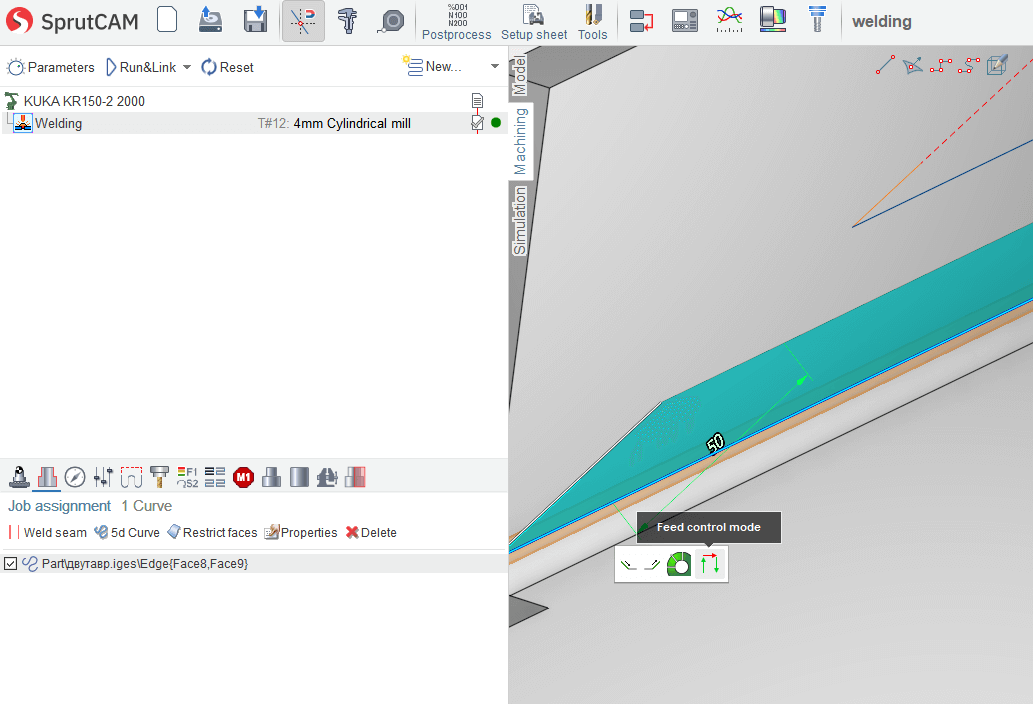
Task: Open Properties of the selected job item
Action: [301, 532]
